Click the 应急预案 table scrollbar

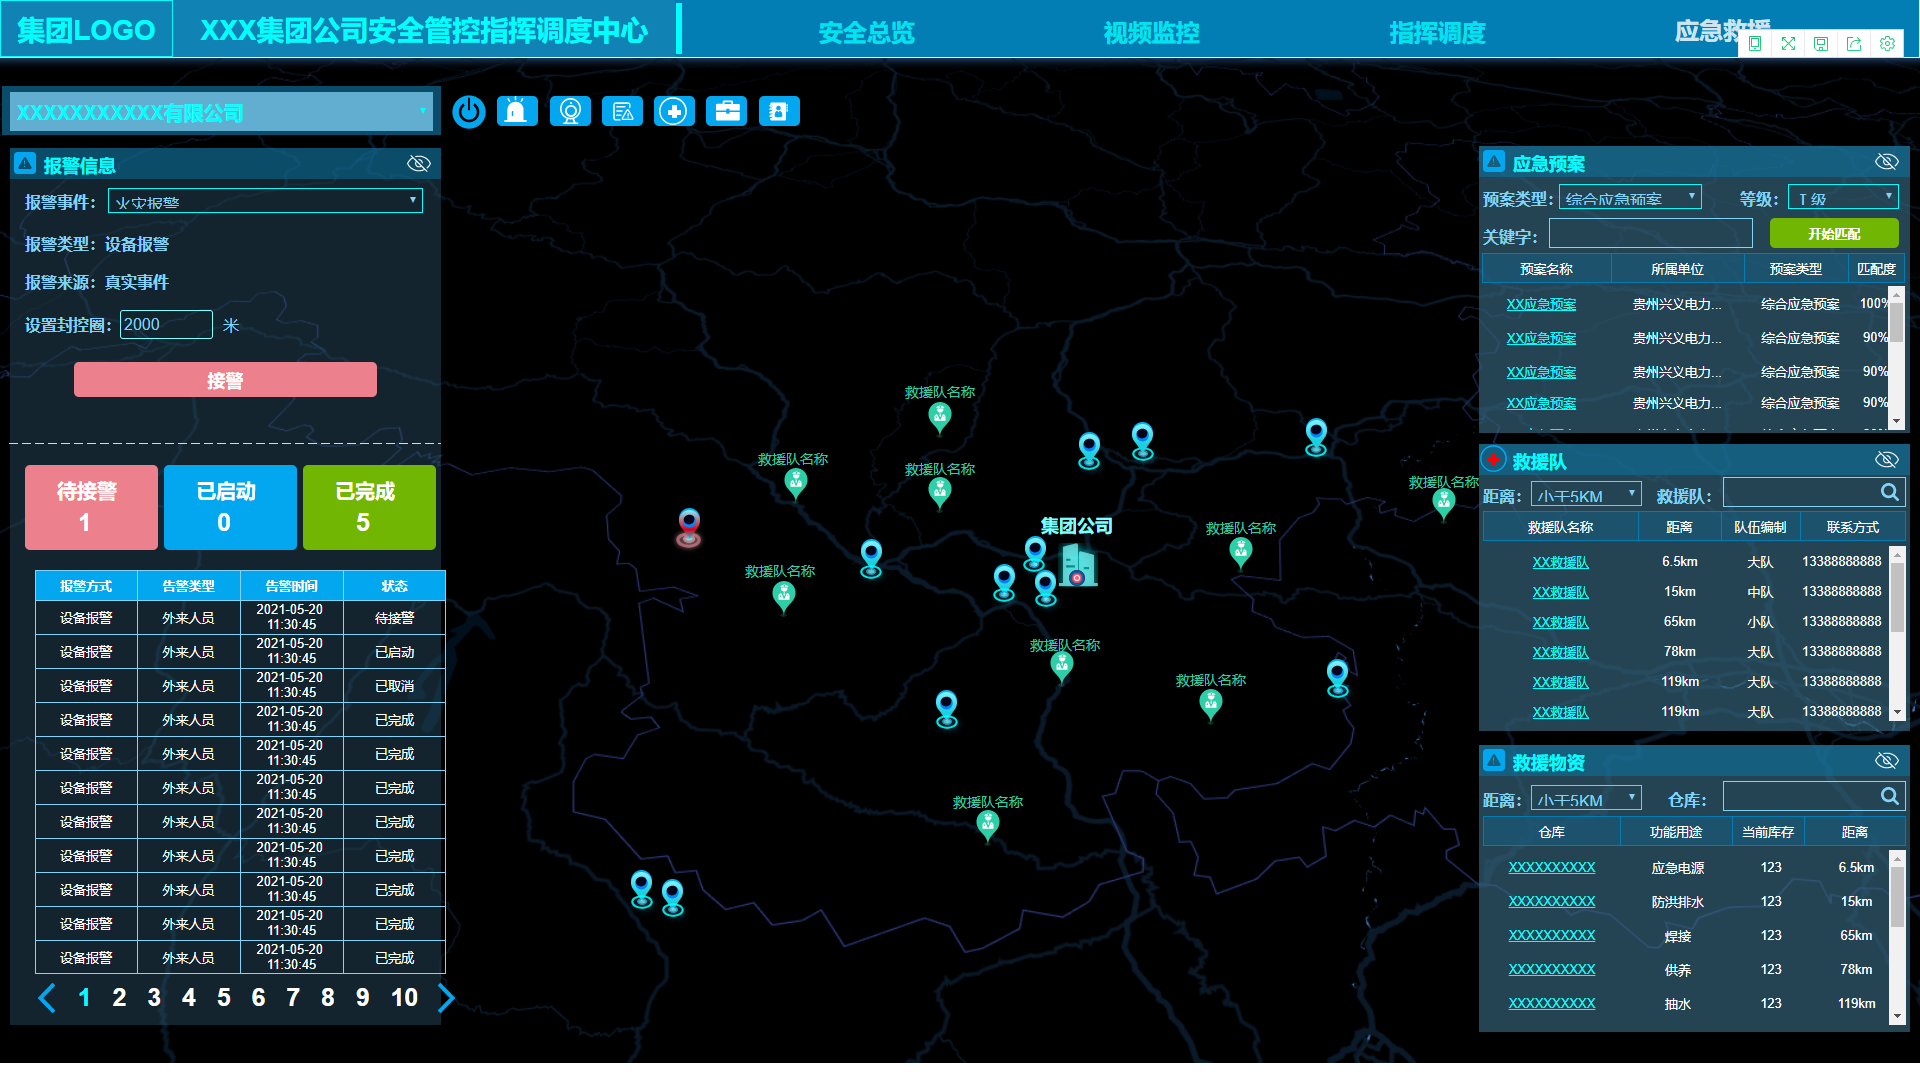(1897, 358)
